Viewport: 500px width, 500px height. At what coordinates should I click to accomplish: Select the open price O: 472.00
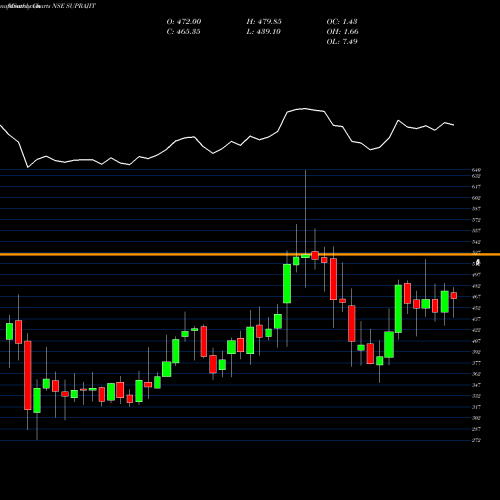tap(184, 21)
